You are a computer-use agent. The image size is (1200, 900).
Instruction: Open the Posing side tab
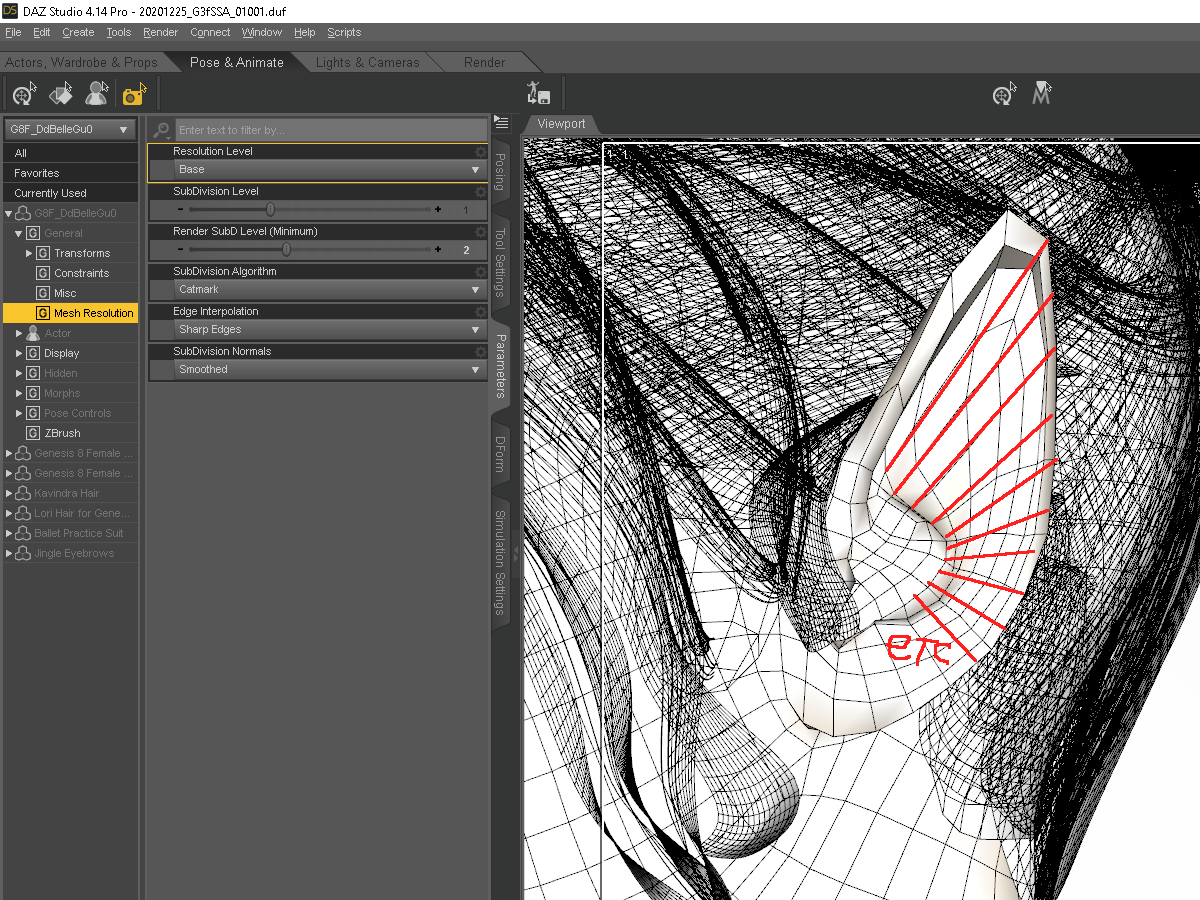pos(501,172)
